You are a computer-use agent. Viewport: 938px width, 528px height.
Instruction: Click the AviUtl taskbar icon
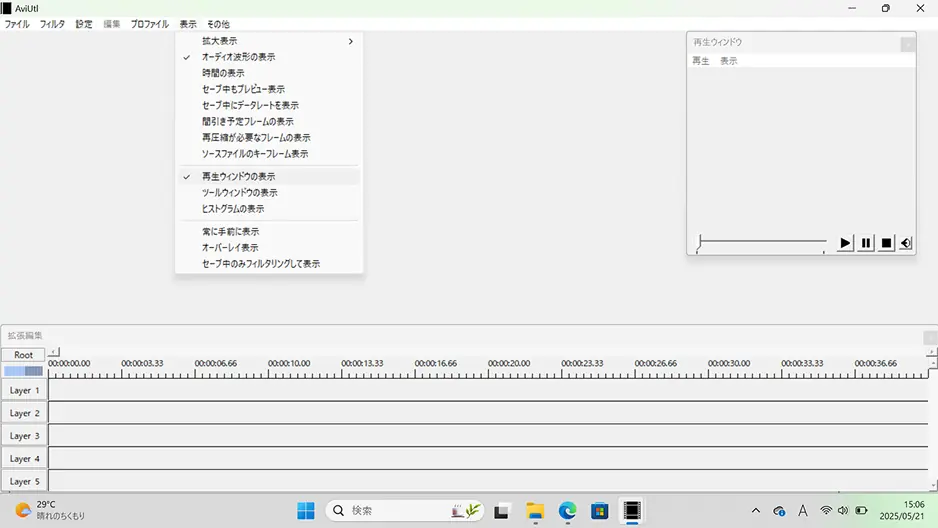coord(632,511)
